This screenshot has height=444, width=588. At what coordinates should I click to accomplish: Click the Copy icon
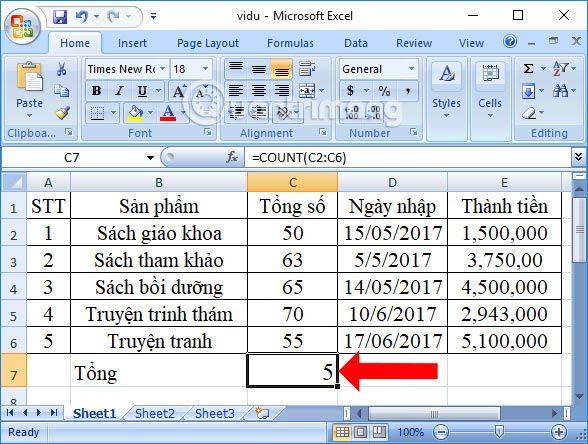[62, 90]
